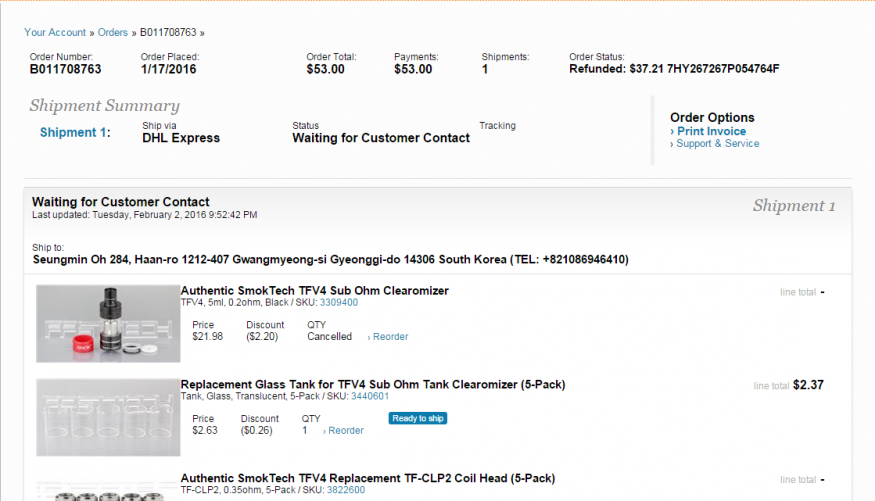View the TF-CLP2 Coil Head thumbnail
The height and width of the screenshot is (501, 875).
[x=108, y=489]
